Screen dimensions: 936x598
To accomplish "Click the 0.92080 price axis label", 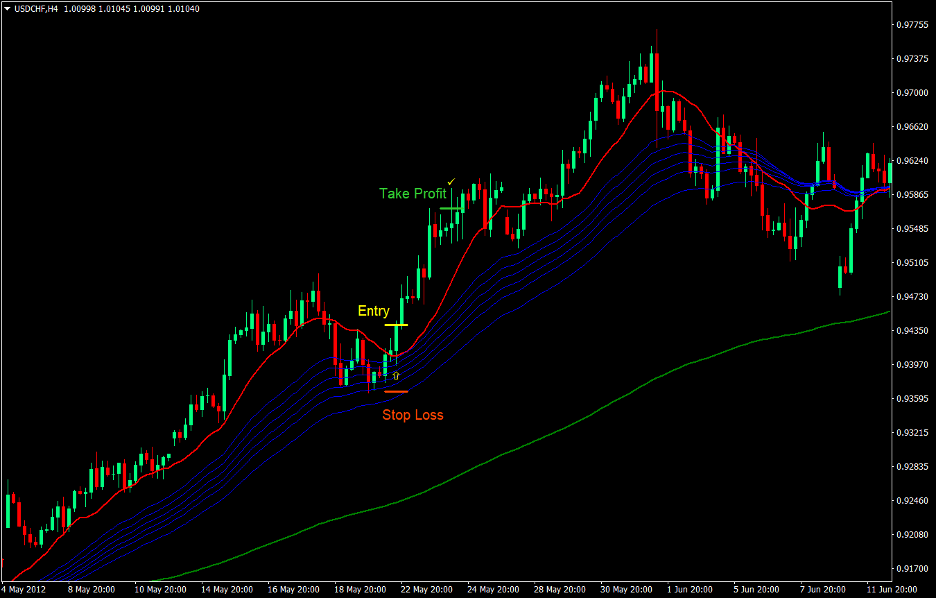I will tap(913, 535).
